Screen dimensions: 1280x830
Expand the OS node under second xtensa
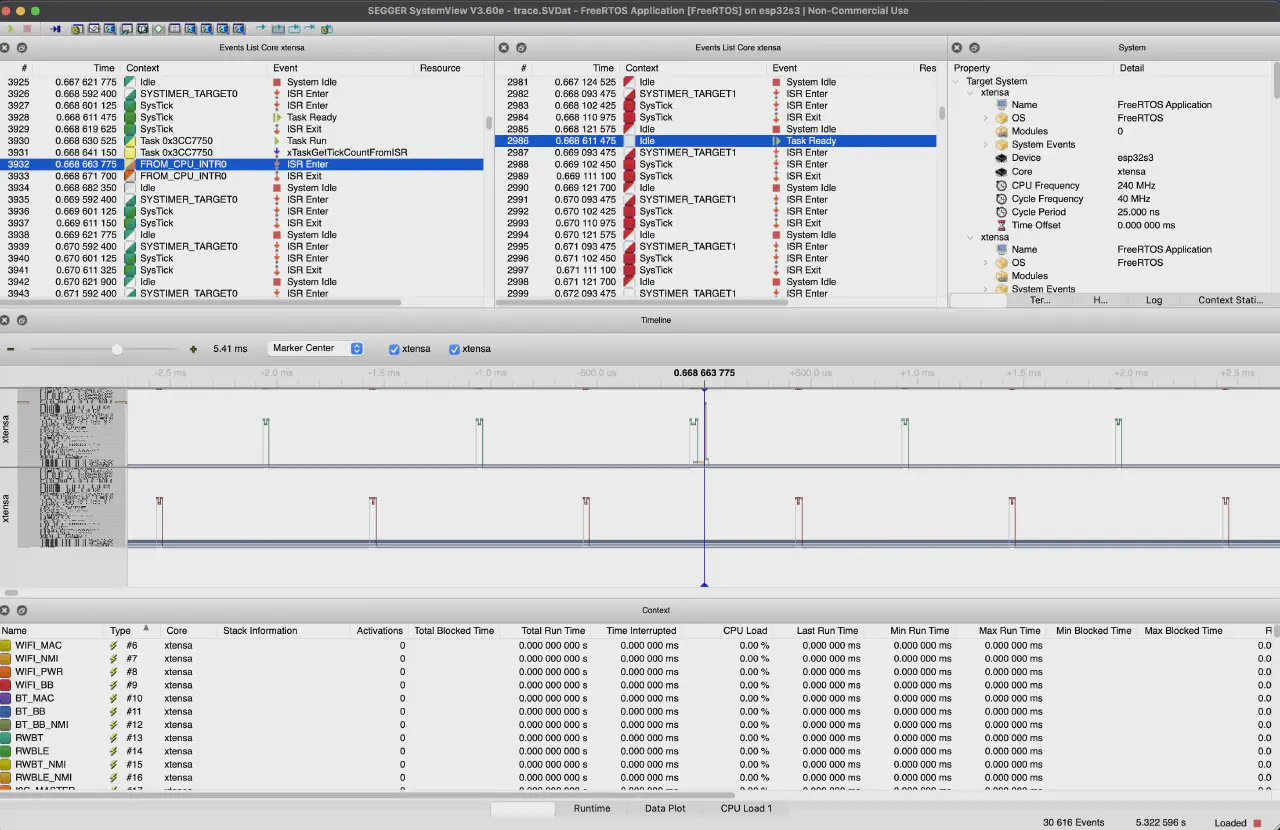(986, 263)
